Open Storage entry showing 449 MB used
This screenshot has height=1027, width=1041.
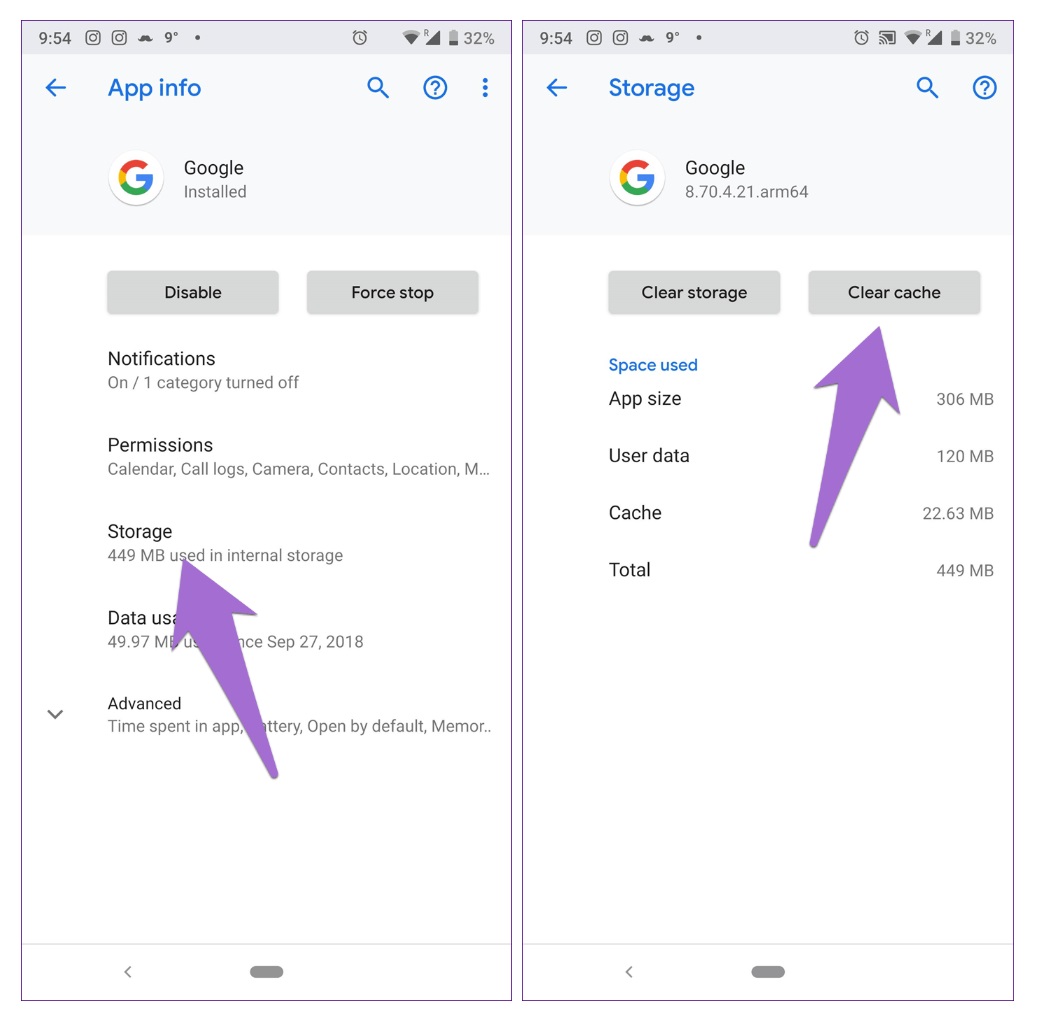(x=266, y=543)
